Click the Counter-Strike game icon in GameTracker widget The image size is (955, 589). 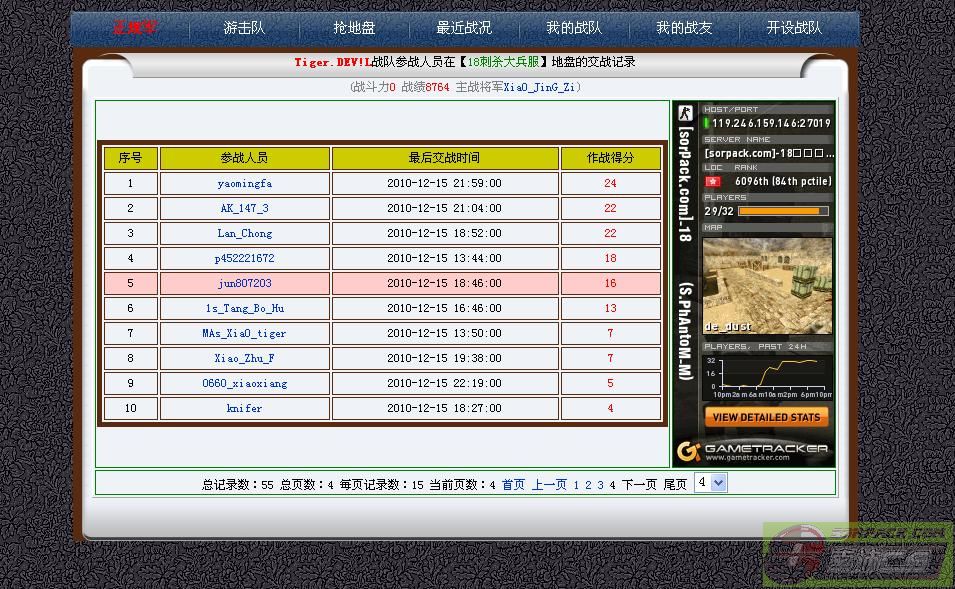pos(685,113)
